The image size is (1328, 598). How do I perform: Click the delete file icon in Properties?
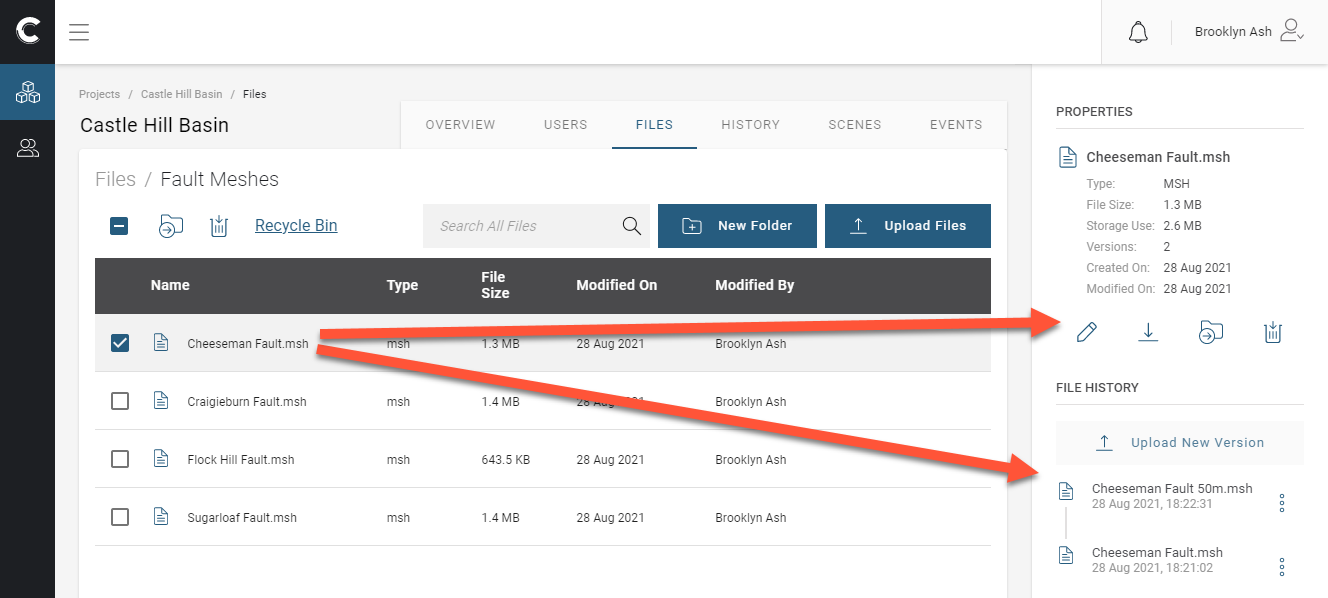pos(1272,332)
